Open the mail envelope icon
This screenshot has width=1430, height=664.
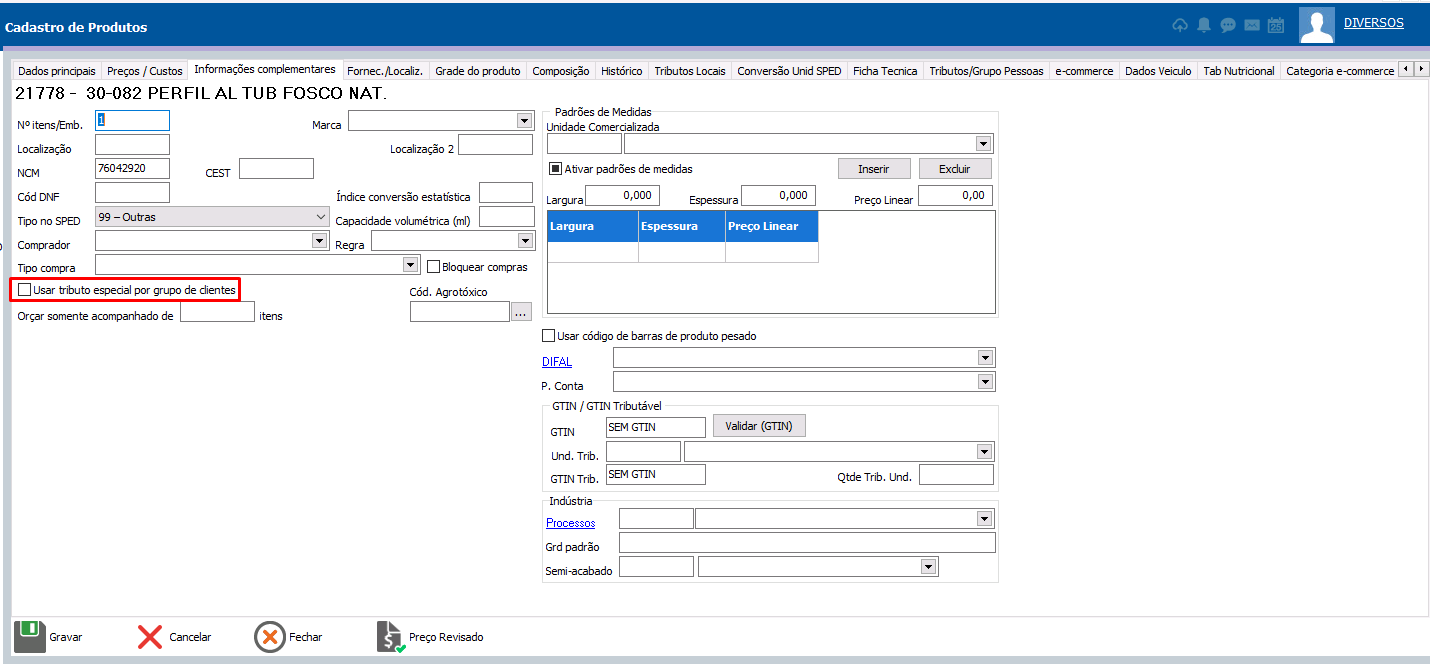(x=1251, y=26)
